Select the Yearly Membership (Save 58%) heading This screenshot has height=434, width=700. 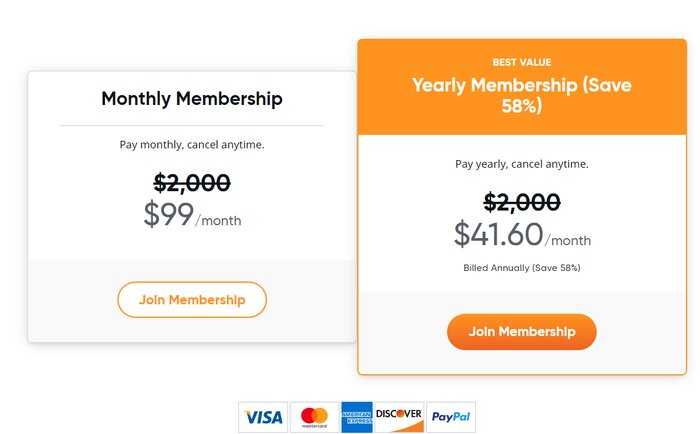(x=521, y=95)
